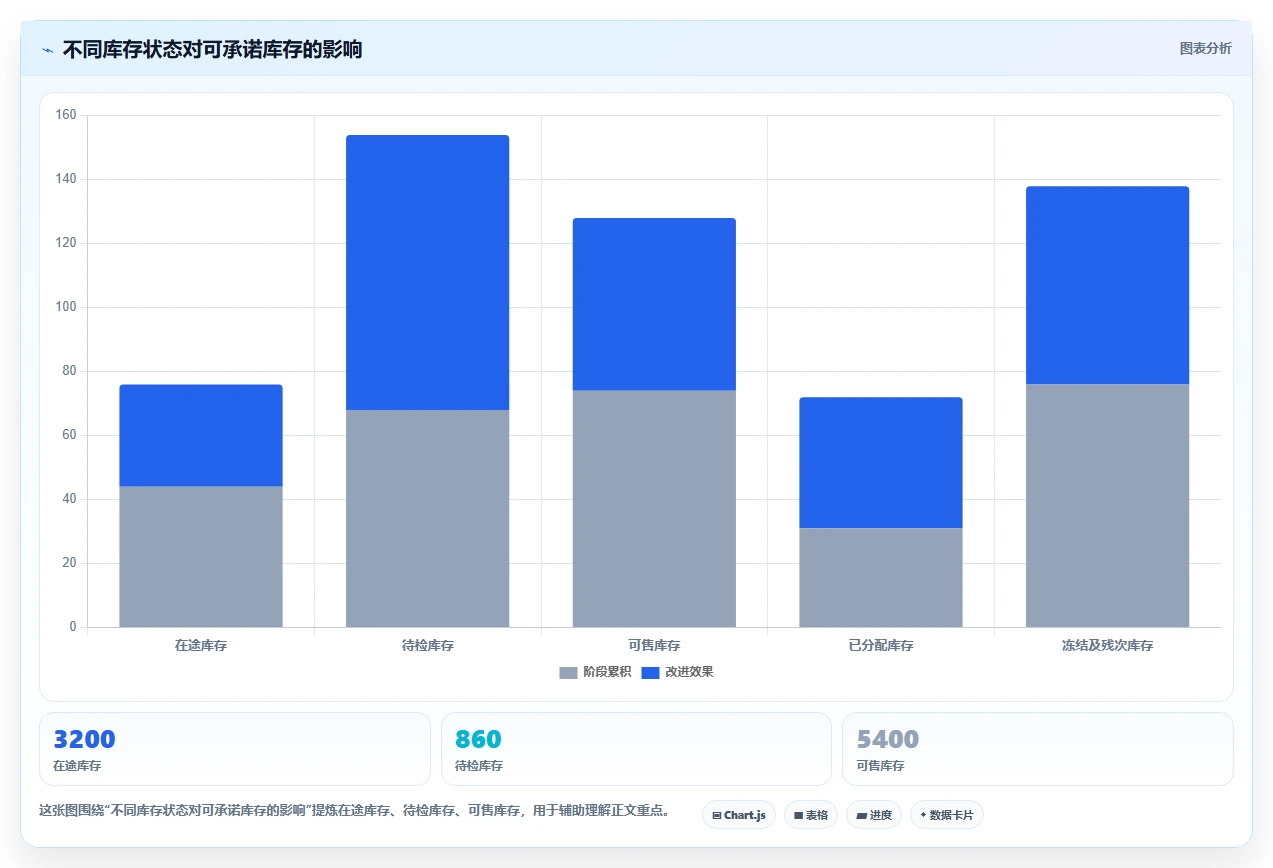This screenshot has height=868, width=1273.
Task: Click the 数据卡片 tag chip
Action: click(946, 815)
